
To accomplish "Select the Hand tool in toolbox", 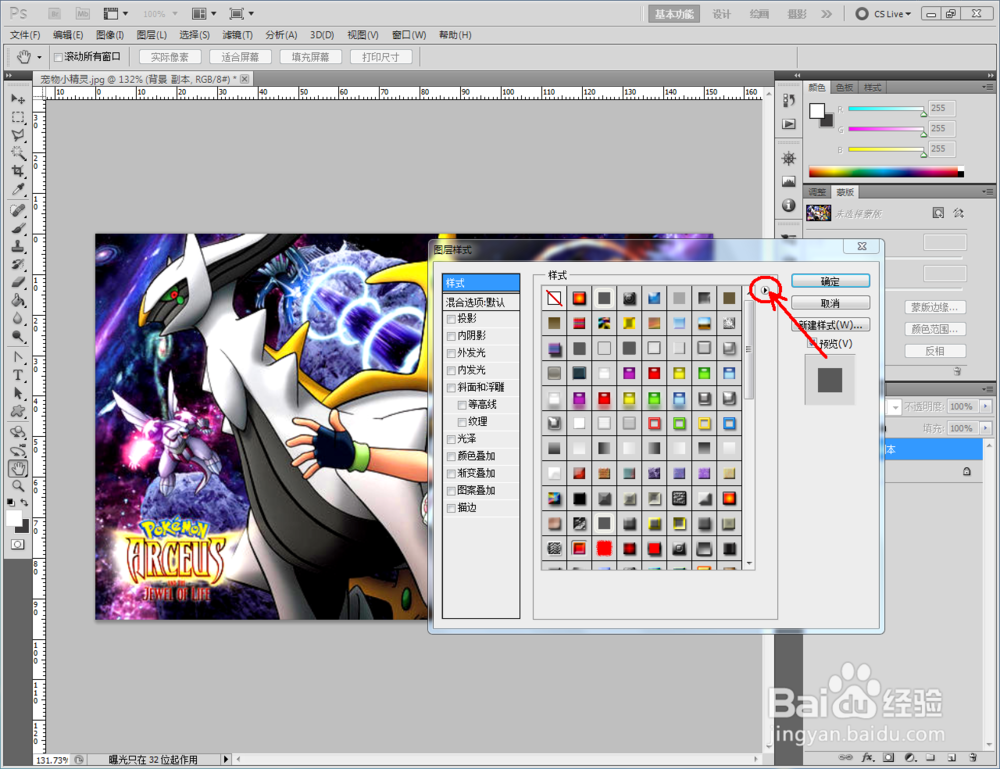I will [x=18, y=469].
